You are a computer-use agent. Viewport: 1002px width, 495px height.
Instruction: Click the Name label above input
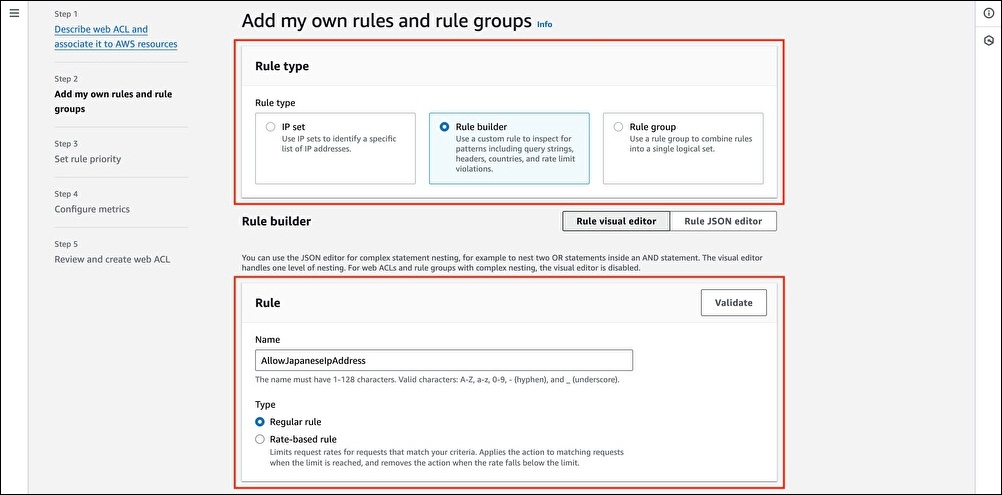(267, 339)
